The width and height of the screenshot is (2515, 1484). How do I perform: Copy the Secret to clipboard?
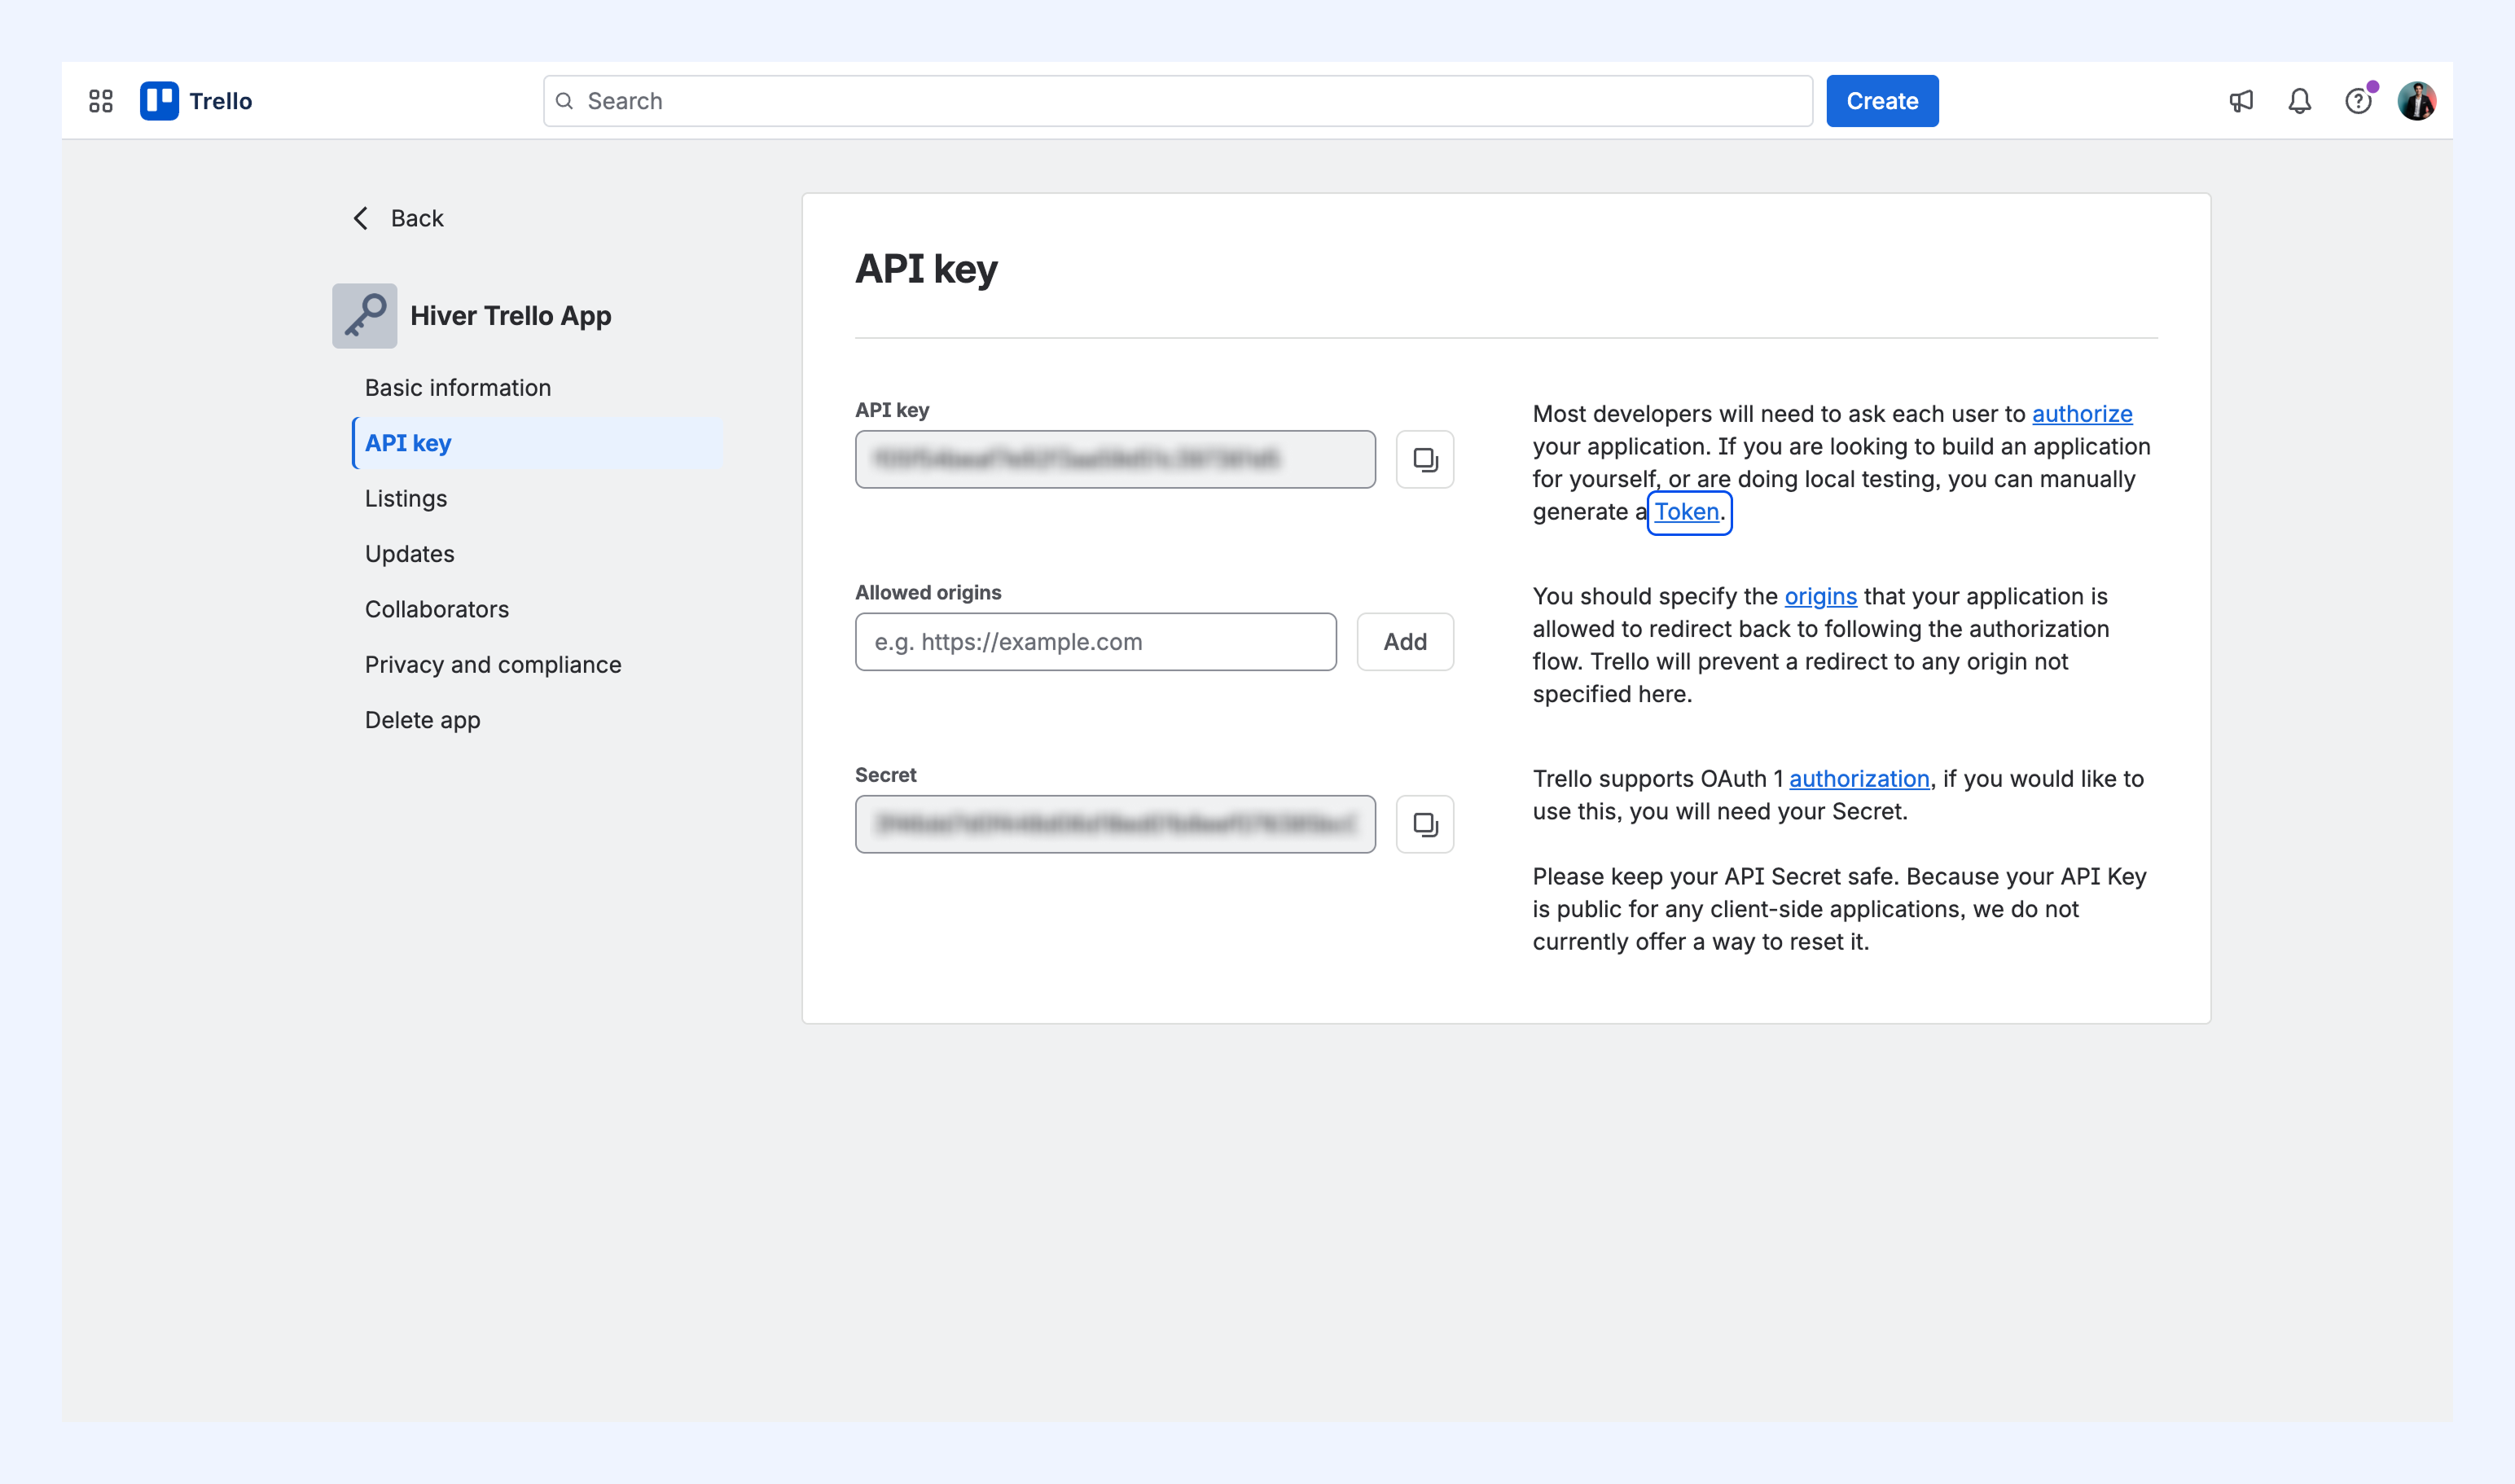click(x=1425, y=824)
